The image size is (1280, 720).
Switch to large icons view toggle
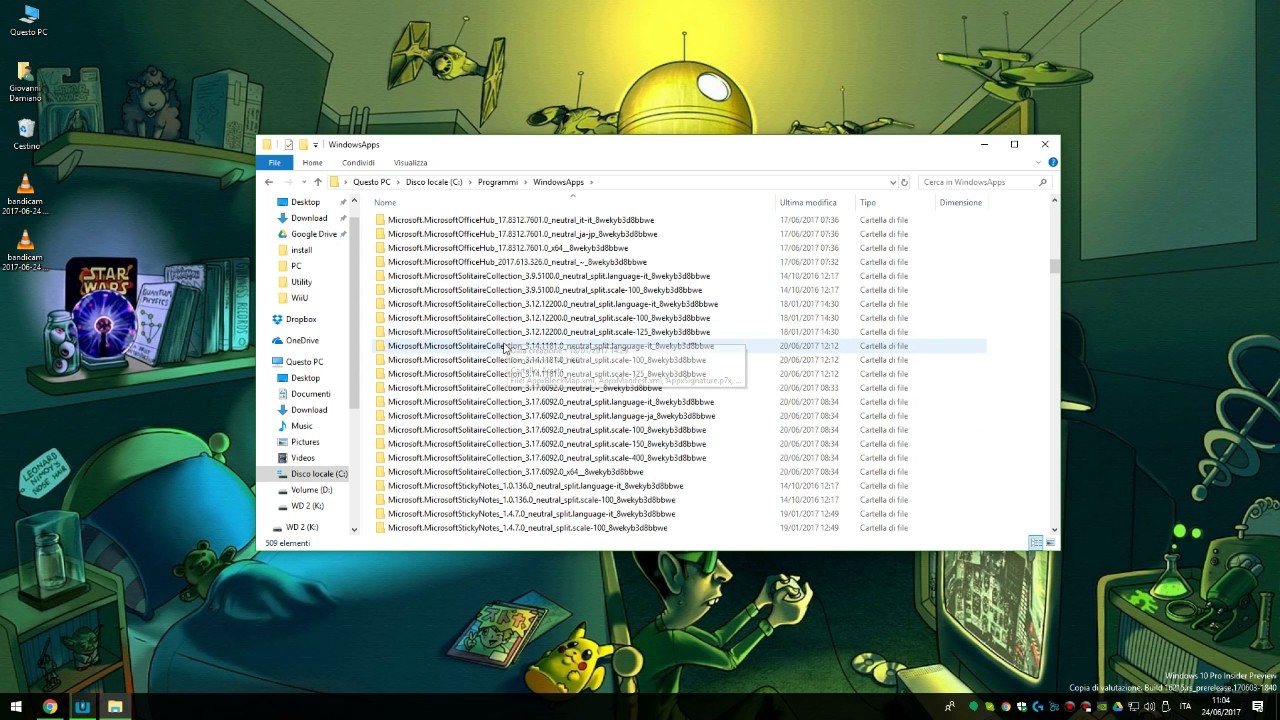1050,543
